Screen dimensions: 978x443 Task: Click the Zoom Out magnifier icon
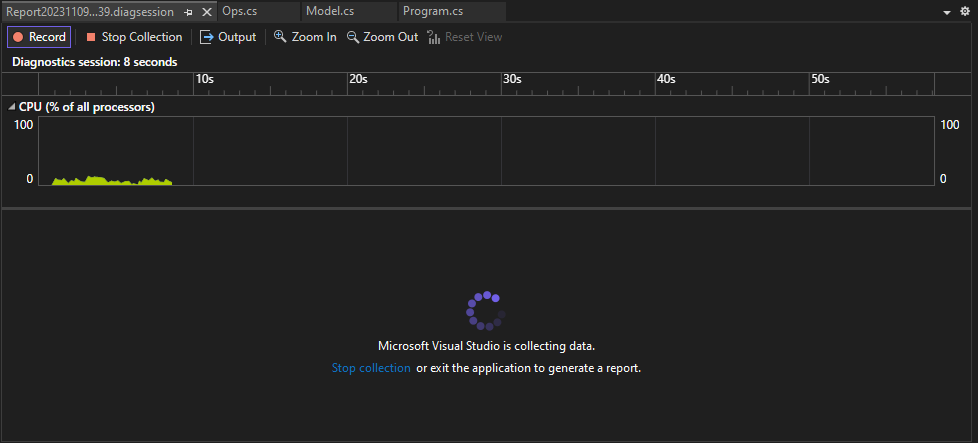coord(353,37)
